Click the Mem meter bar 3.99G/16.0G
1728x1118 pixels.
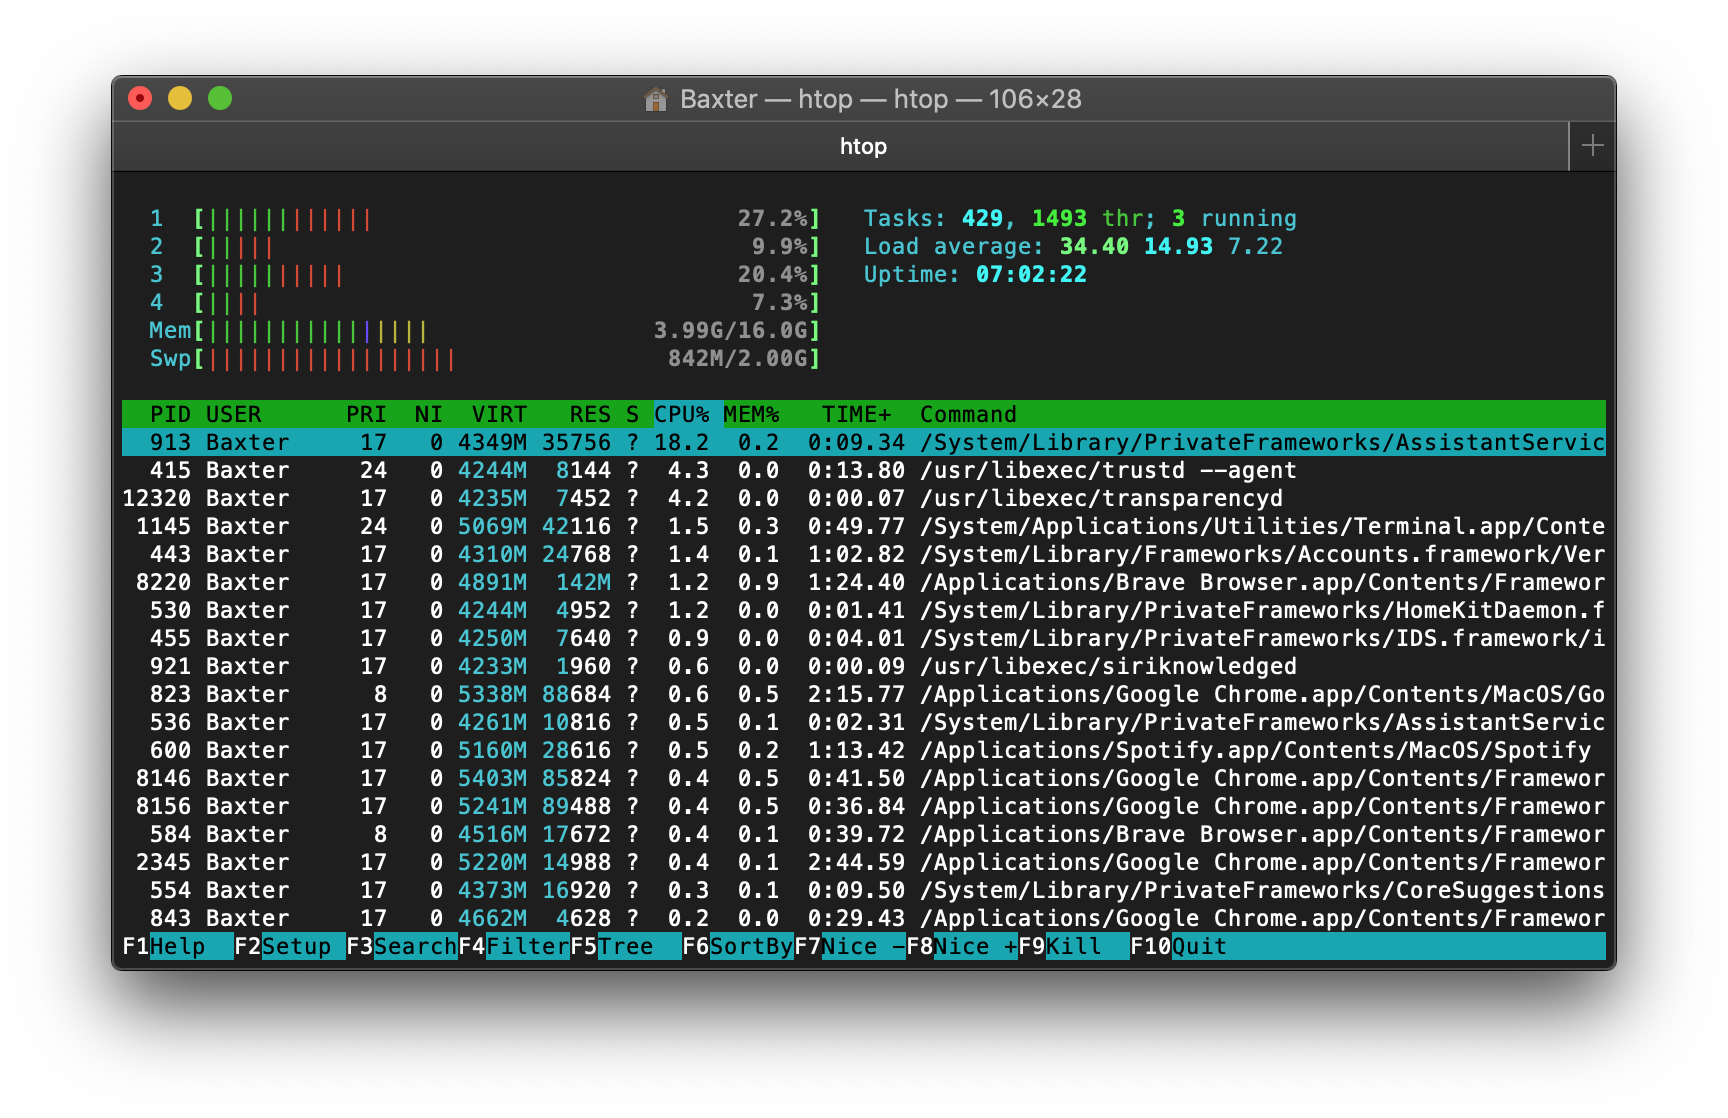tap(485, 330)
